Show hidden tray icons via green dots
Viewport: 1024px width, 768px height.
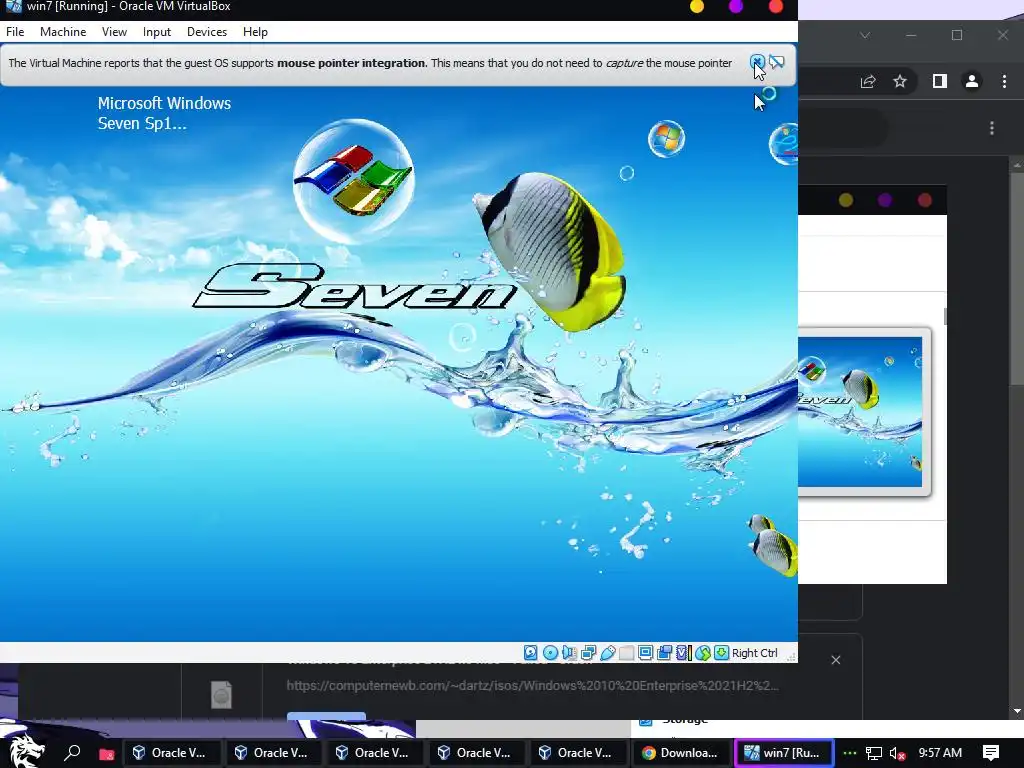point(850,754)
